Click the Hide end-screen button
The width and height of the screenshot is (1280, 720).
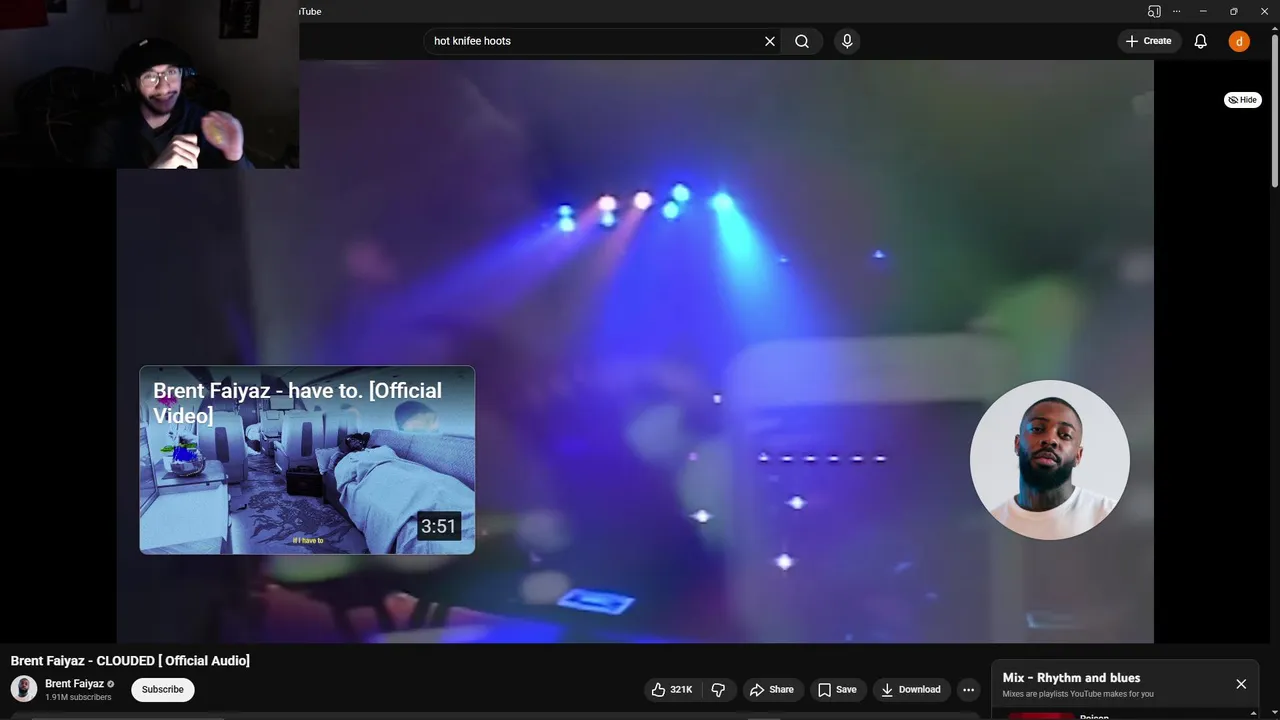click(1243, 100)
